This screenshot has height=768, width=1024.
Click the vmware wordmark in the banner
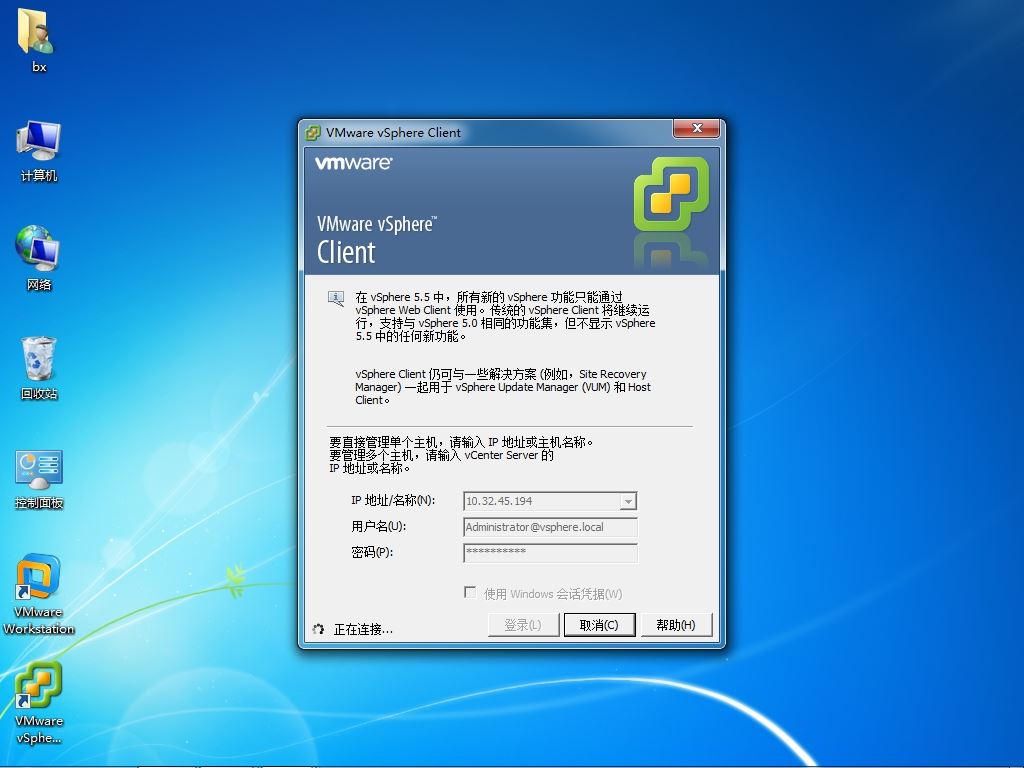353,163
